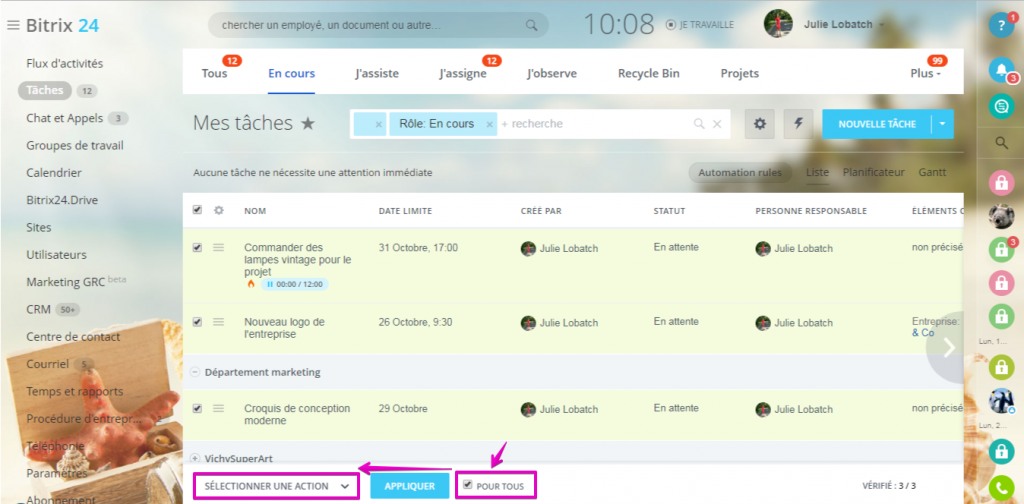Screen dimensions: 1024x504
Task: Switch to the J'assiste tab
Action: coord(377,74)
